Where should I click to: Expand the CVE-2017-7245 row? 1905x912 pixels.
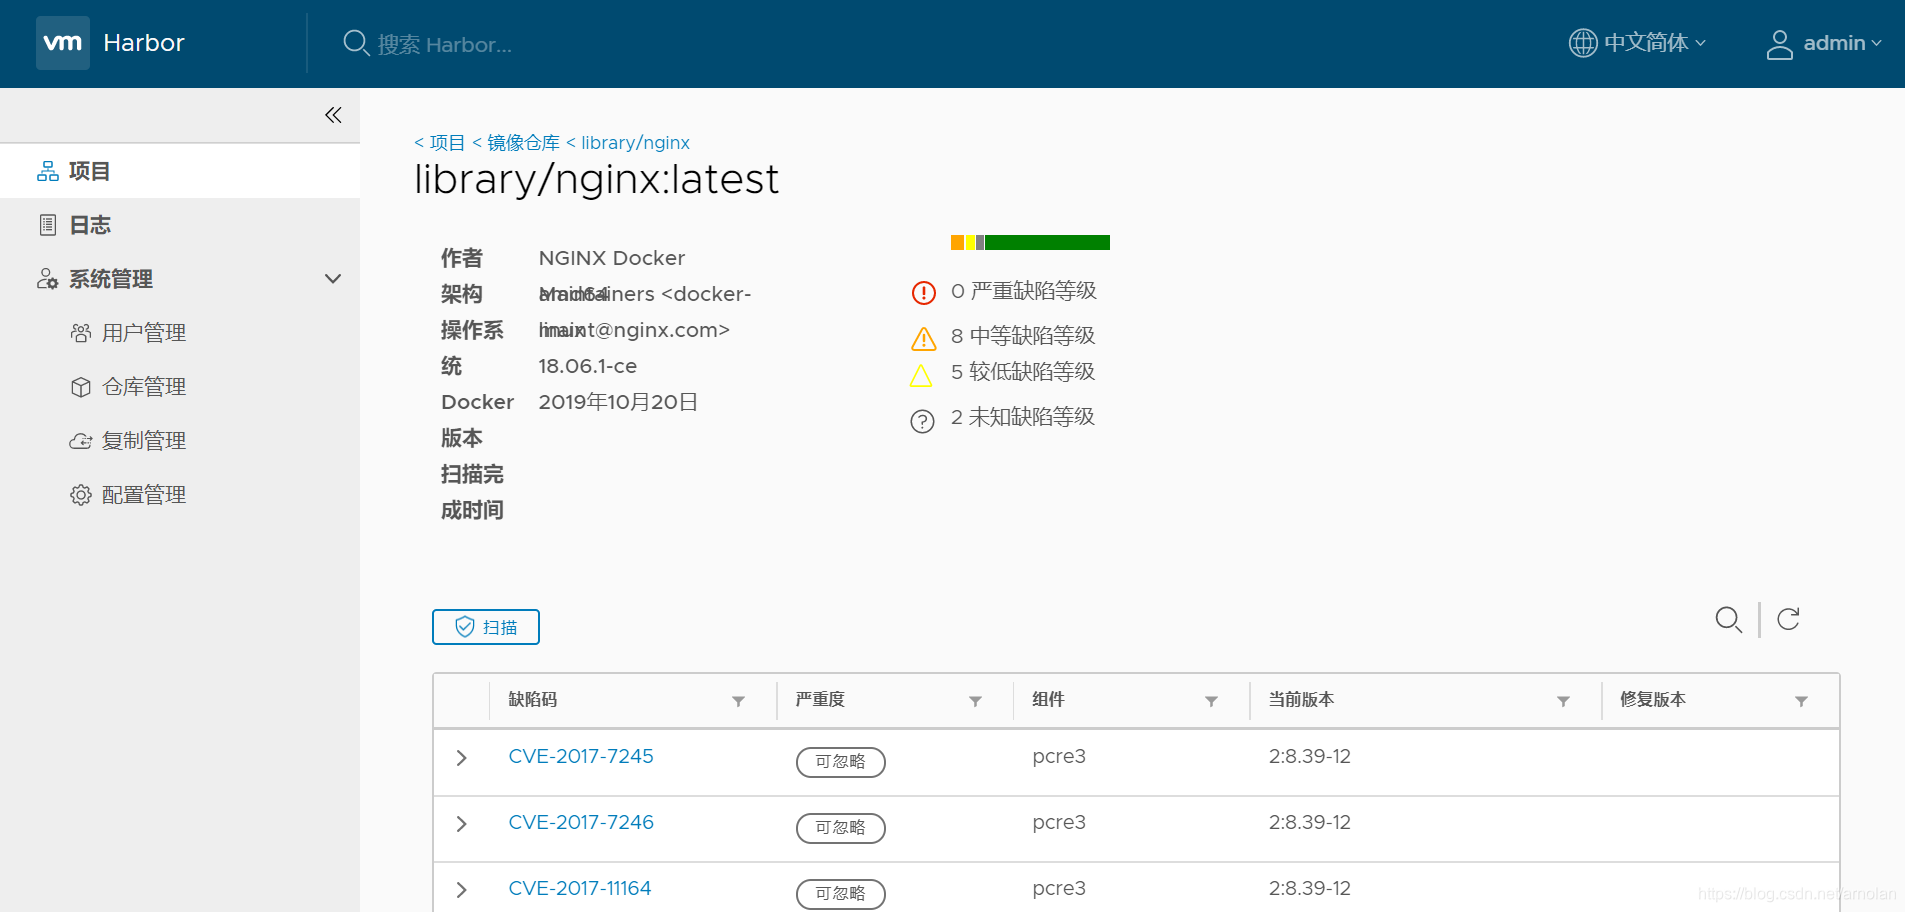click(x=461, y=758)
